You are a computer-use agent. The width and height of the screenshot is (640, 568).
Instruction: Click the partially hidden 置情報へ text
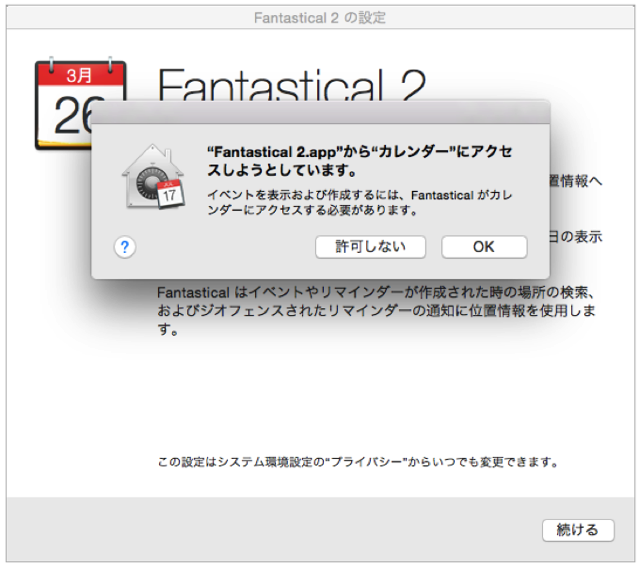point(575,181)
